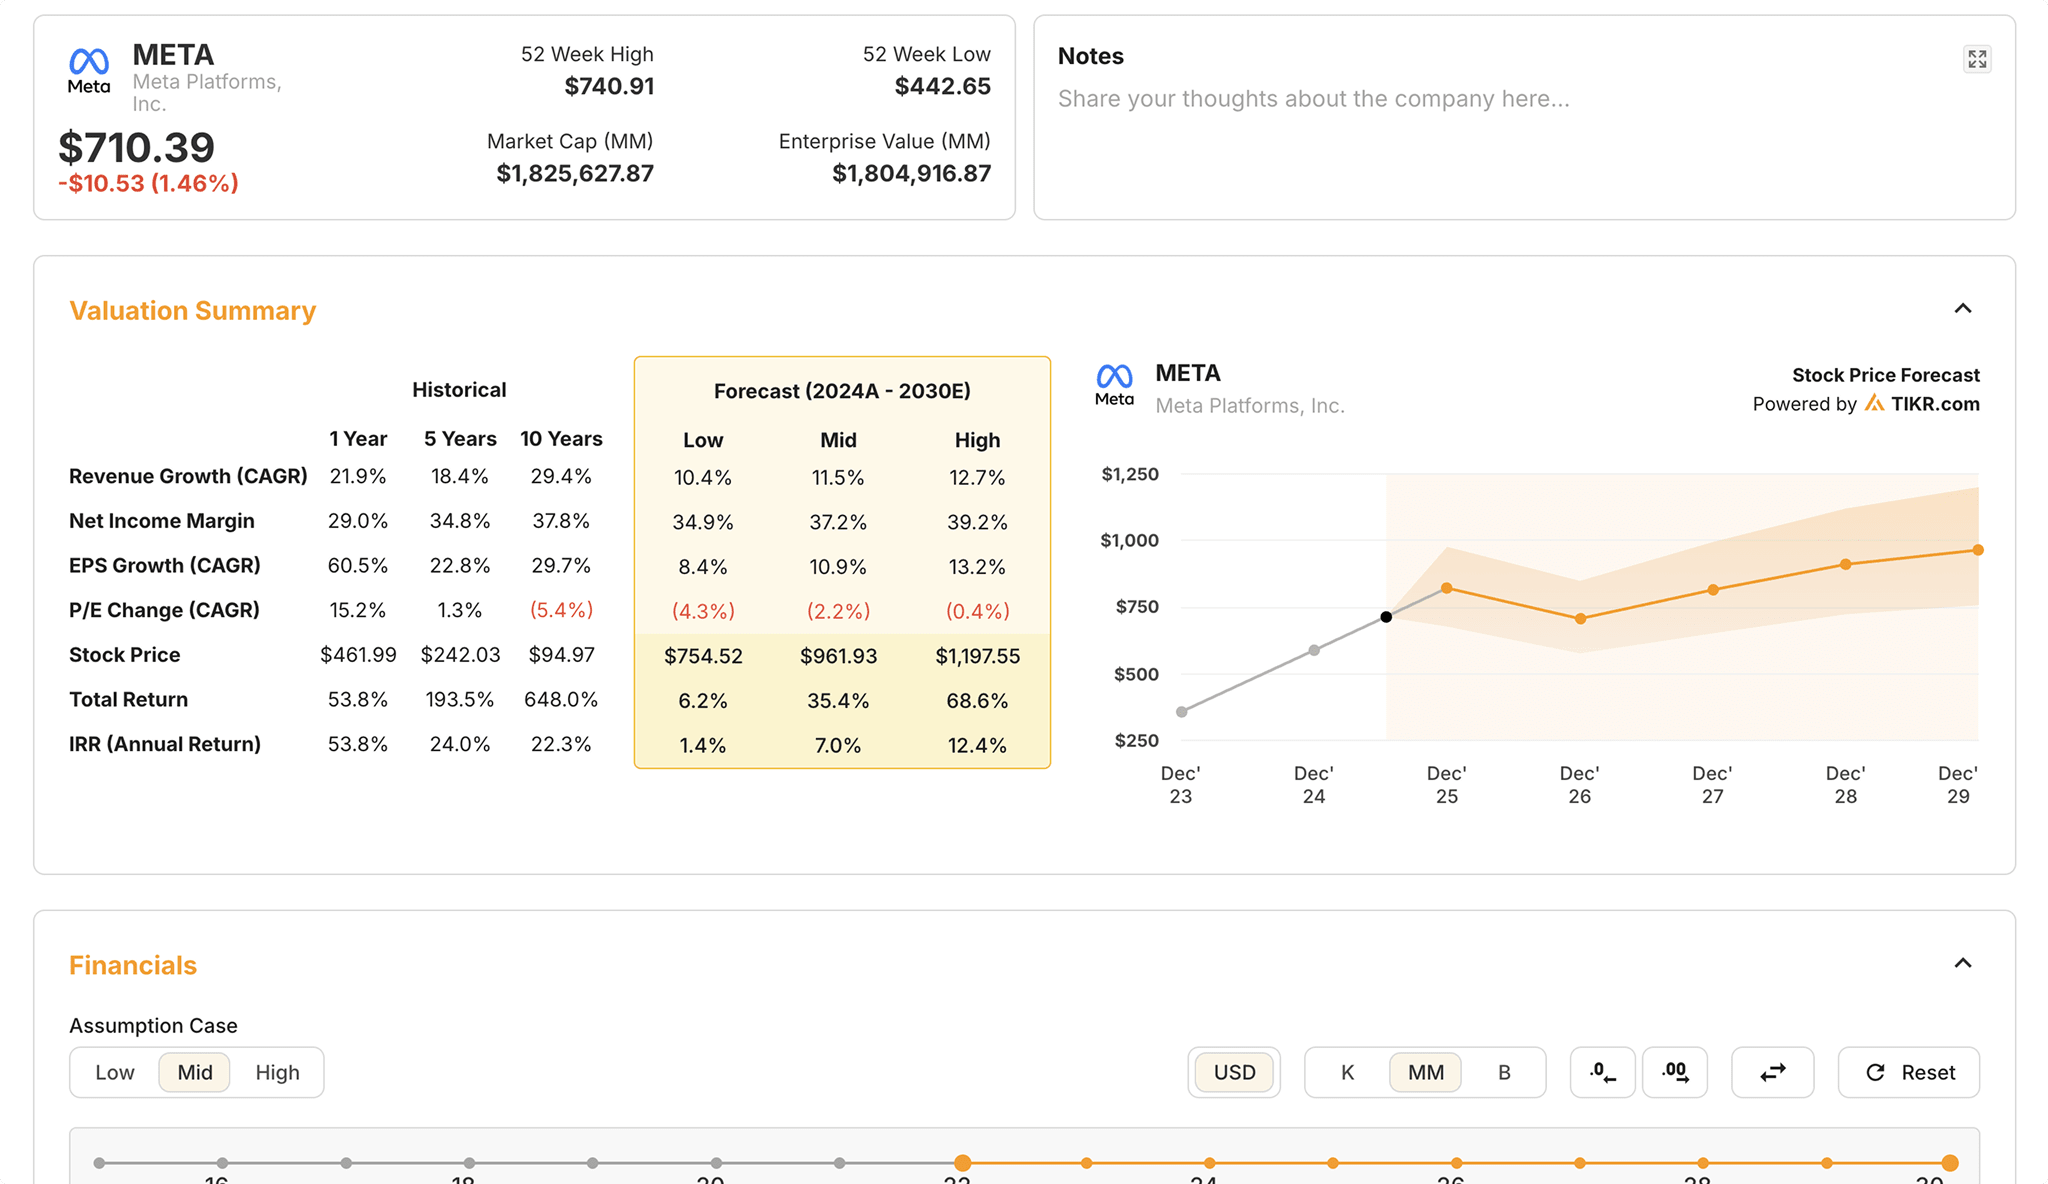The height and width of the screenshot is (1184, 2048).
Task: Click the High Net Income Margin 39.2%
Action: click(977, 522)
